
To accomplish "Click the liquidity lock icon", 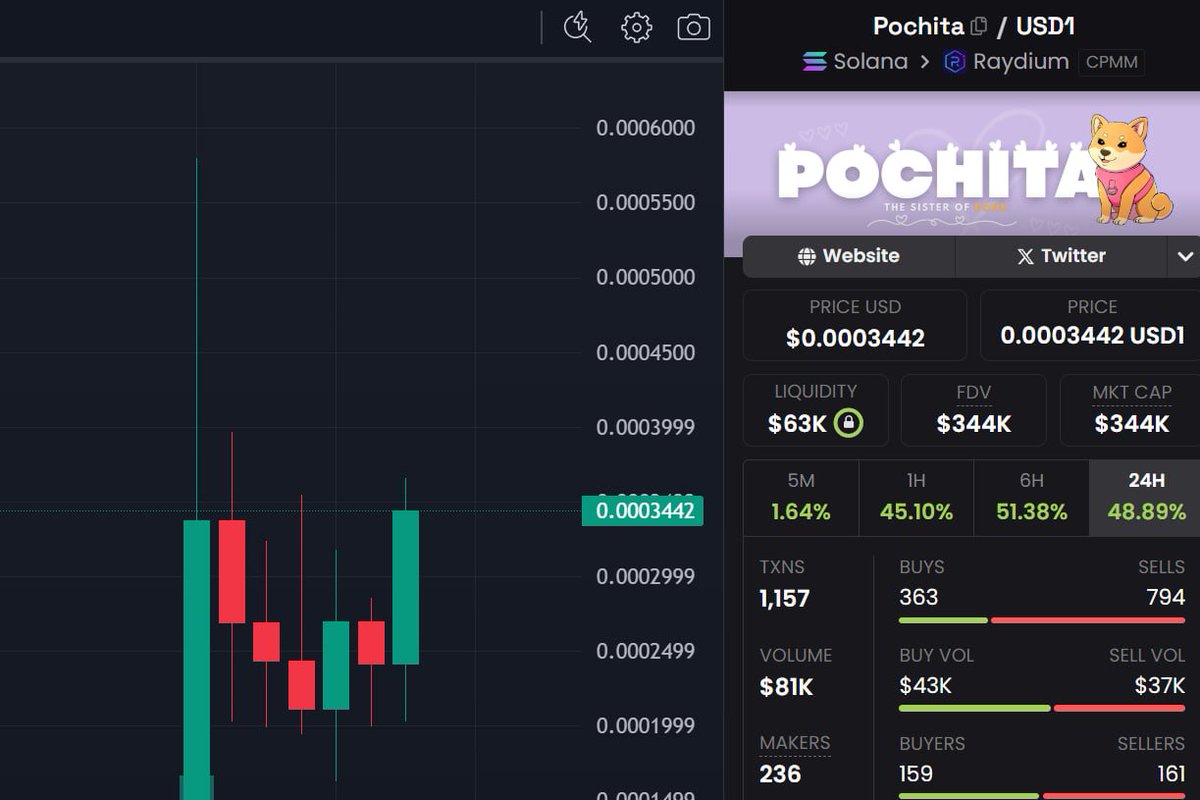I will coord(848,423).
